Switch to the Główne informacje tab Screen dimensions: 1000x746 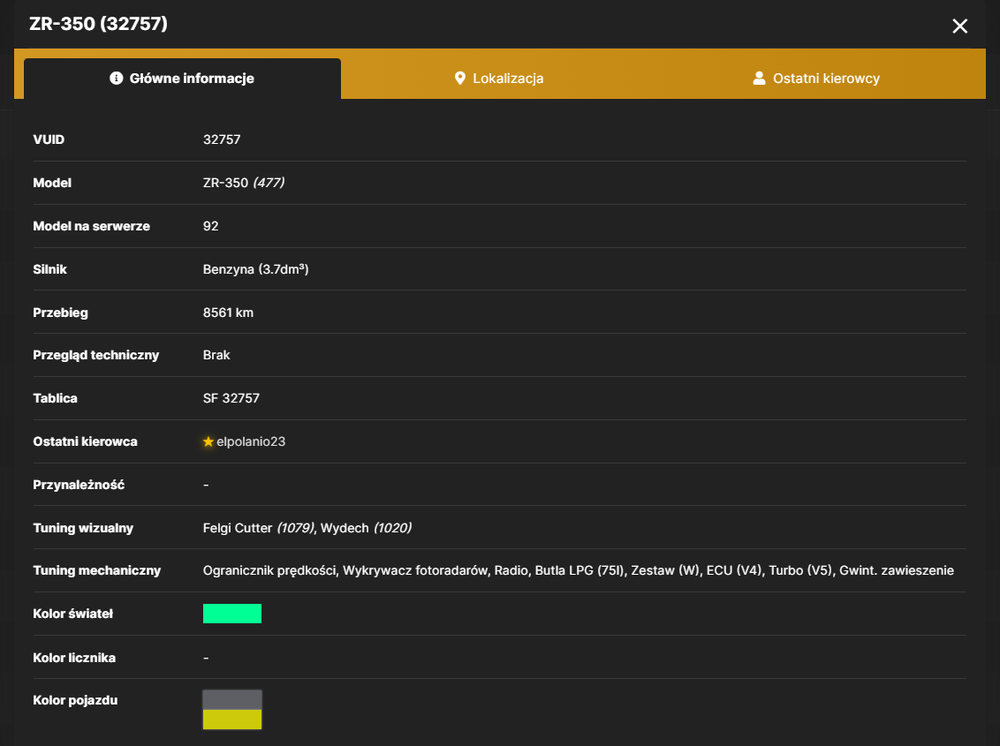pos(182,78)
